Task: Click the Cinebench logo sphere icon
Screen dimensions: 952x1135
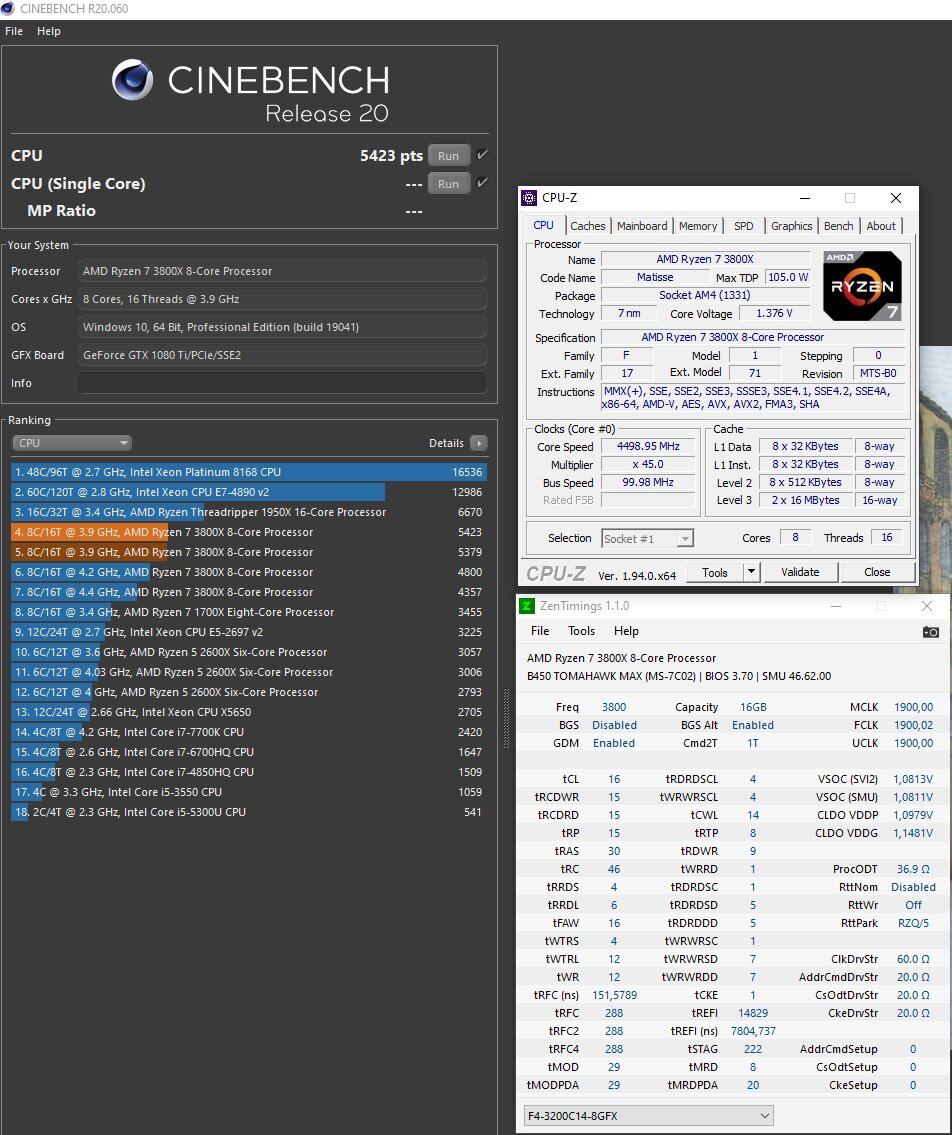Action: coord(132,80)
